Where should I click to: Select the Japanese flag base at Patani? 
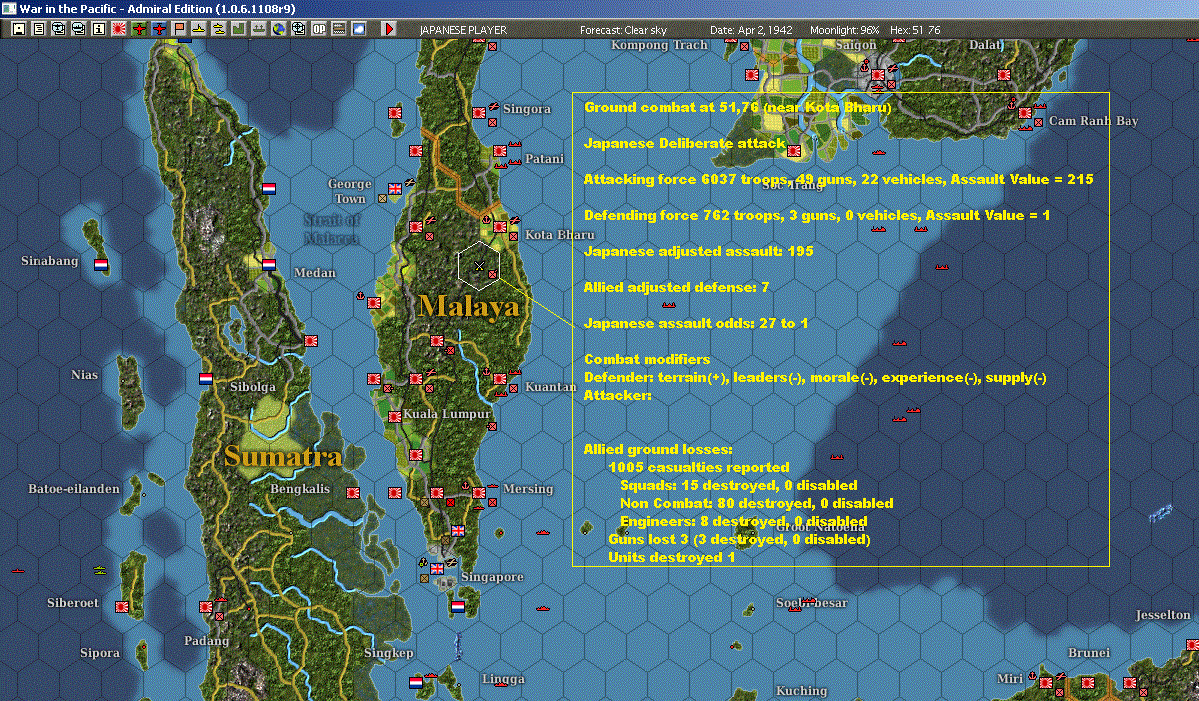500,151
